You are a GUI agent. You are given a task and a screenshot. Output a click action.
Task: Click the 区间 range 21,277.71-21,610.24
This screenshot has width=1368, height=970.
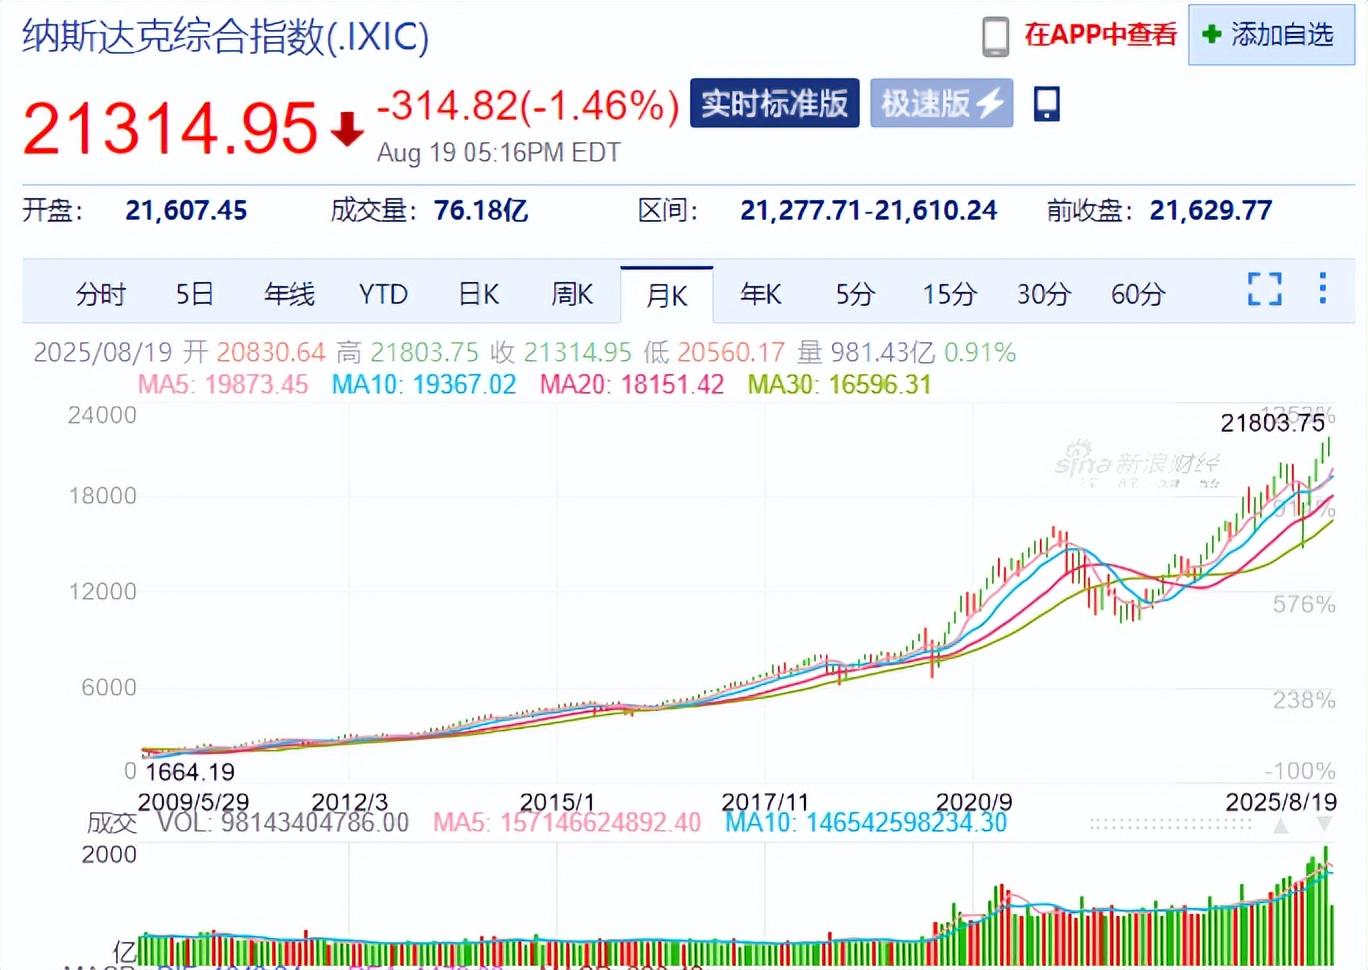click(x=868, y=210)
